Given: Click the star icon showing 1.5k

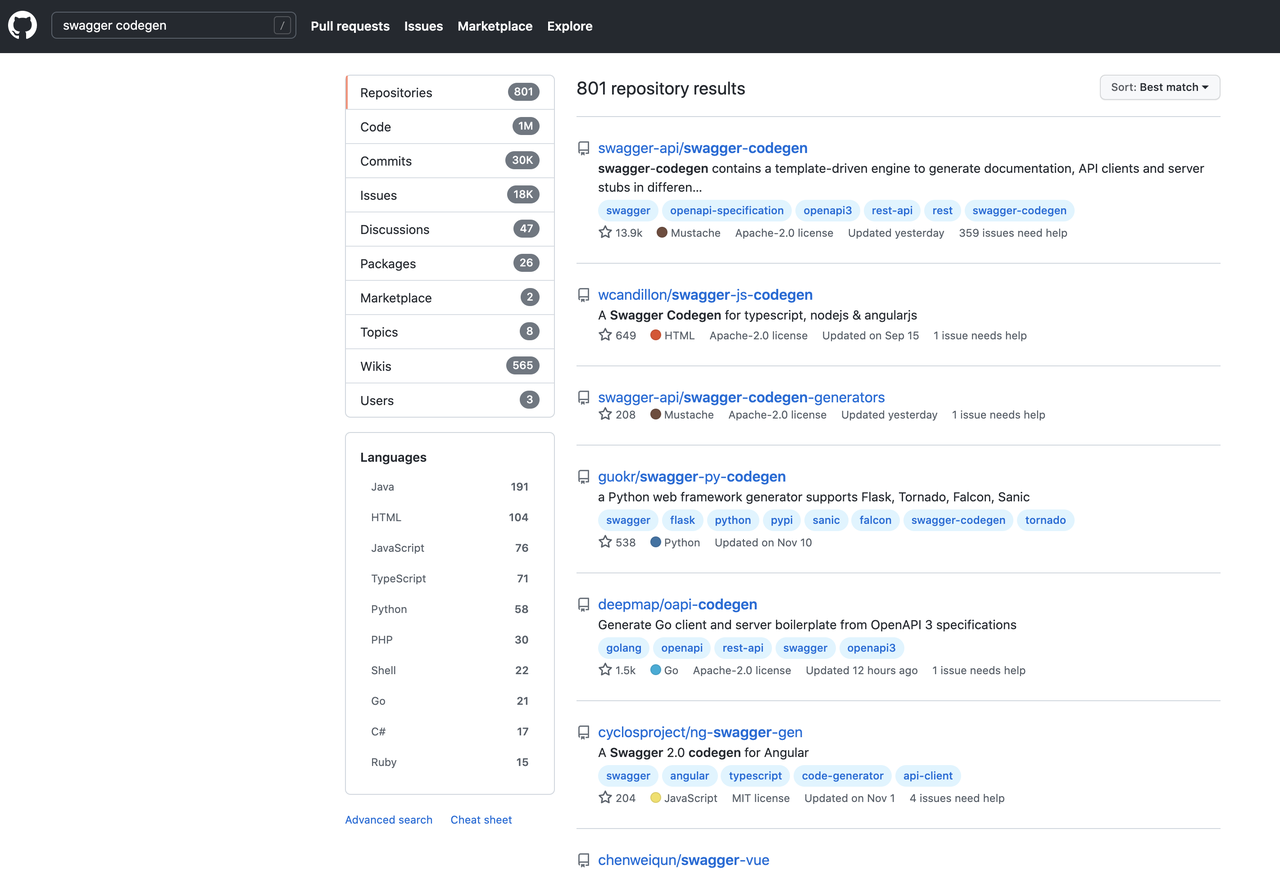Looking at the screenshot, I should pos(605,670).
